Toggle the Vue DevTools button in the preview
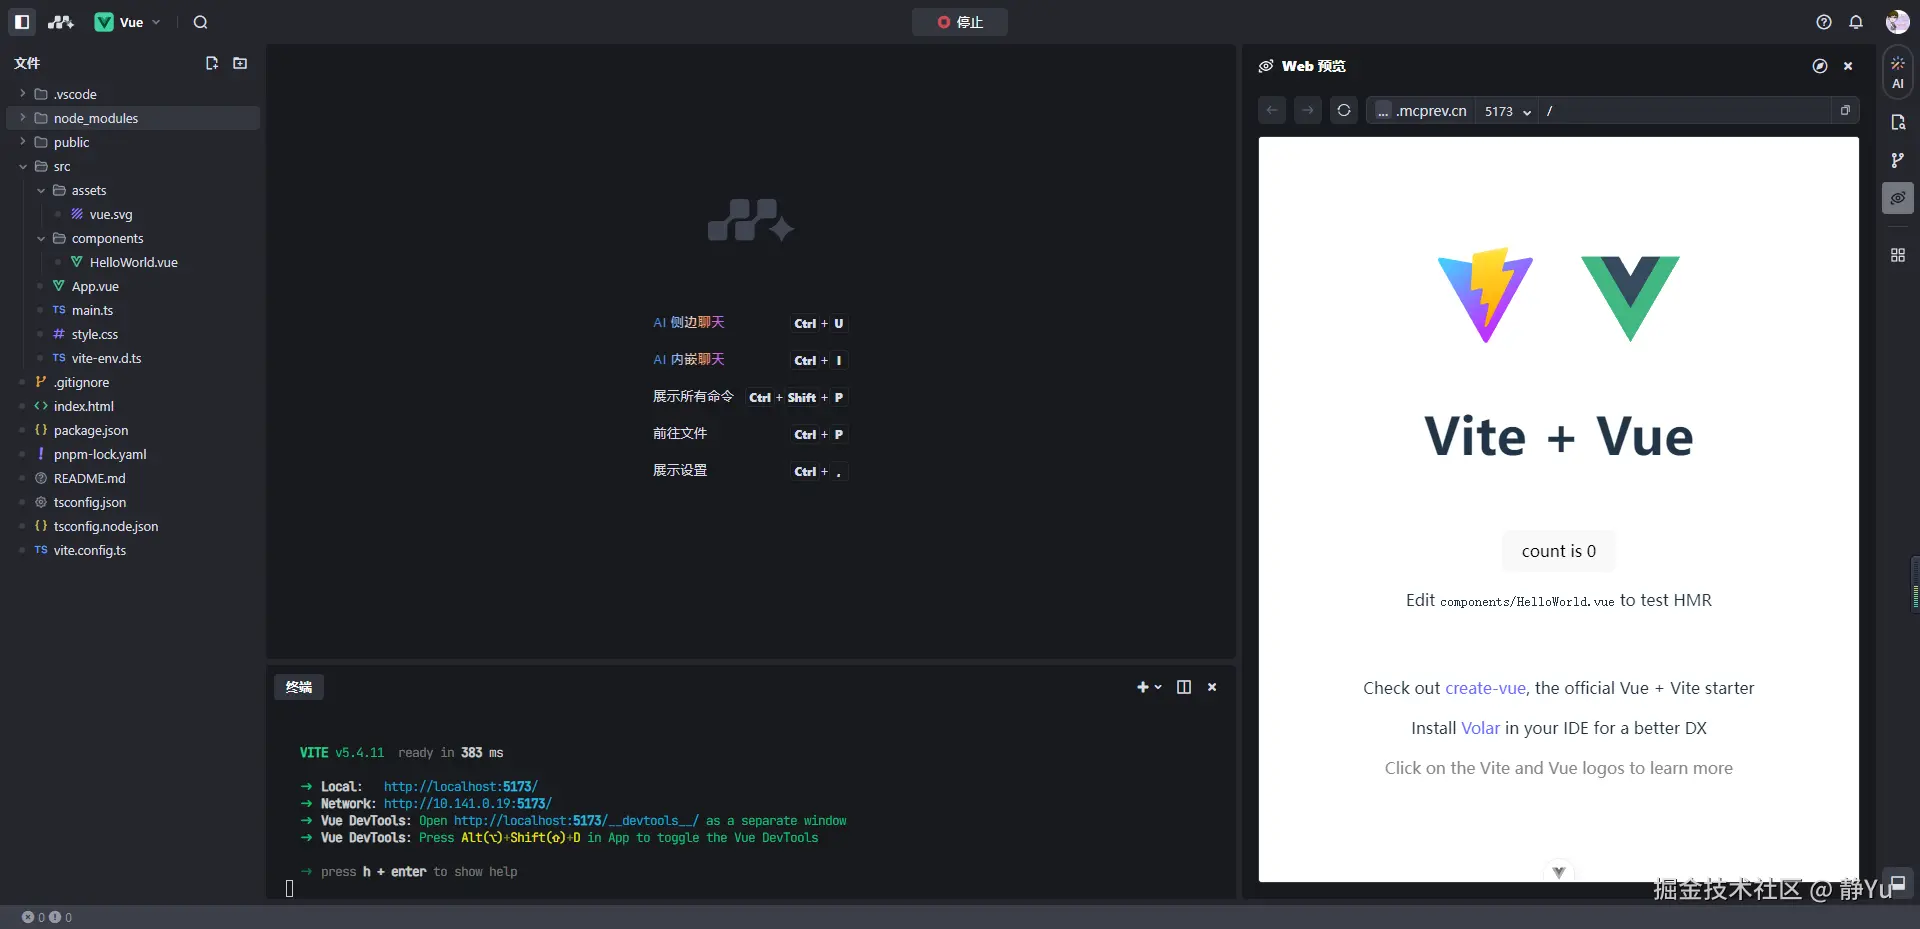Viewport: 1920px width, 929px height. [x=1559, y=872]
